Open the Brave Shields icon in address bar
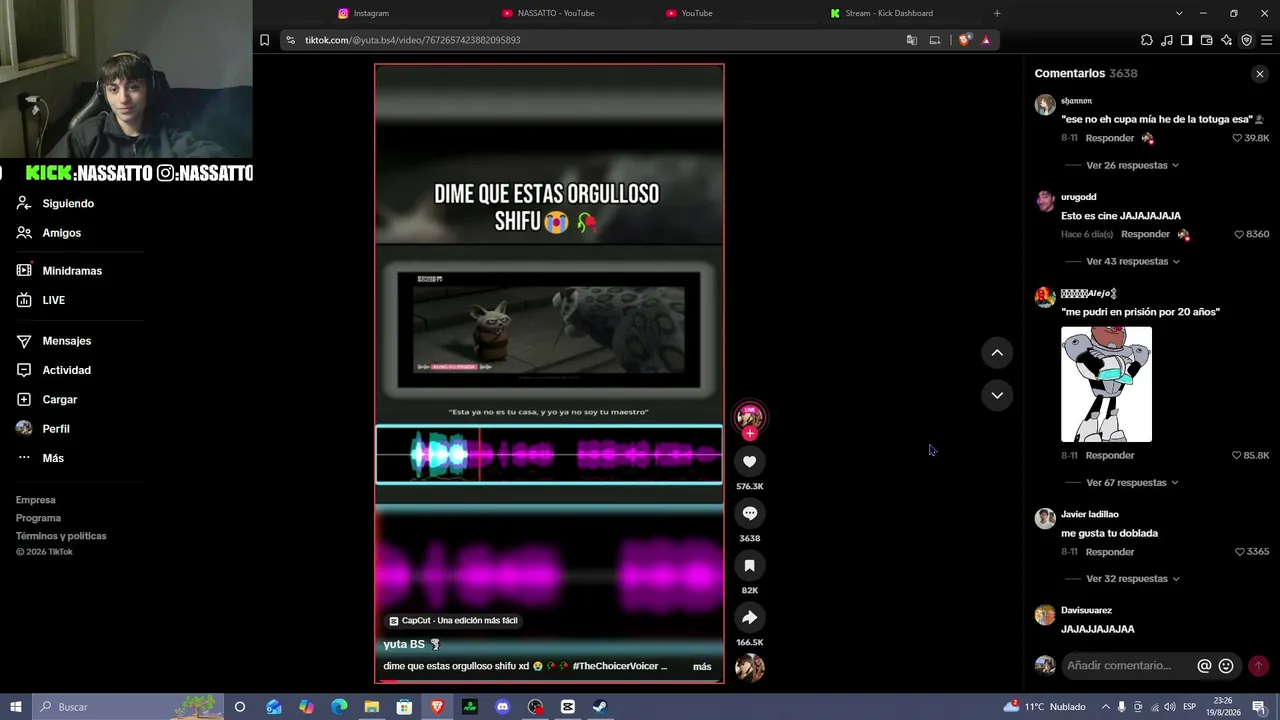 point(964,40)
